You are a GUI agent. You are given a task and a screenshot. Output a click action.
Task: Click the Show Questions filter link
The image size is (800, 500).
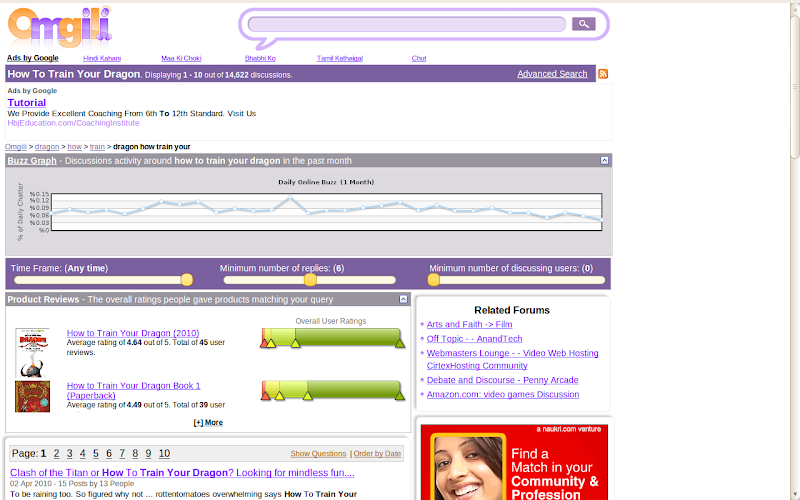point(318,454)
